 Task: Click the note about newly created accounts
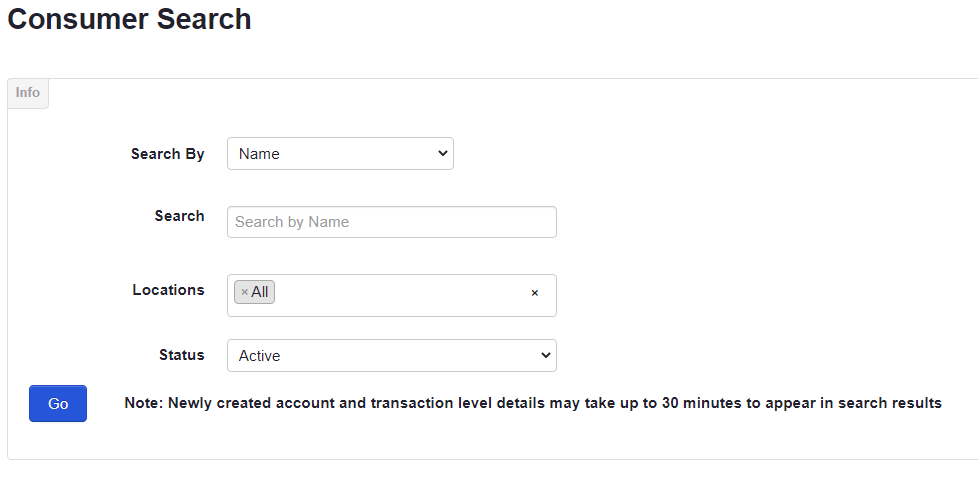coord(532,403)
